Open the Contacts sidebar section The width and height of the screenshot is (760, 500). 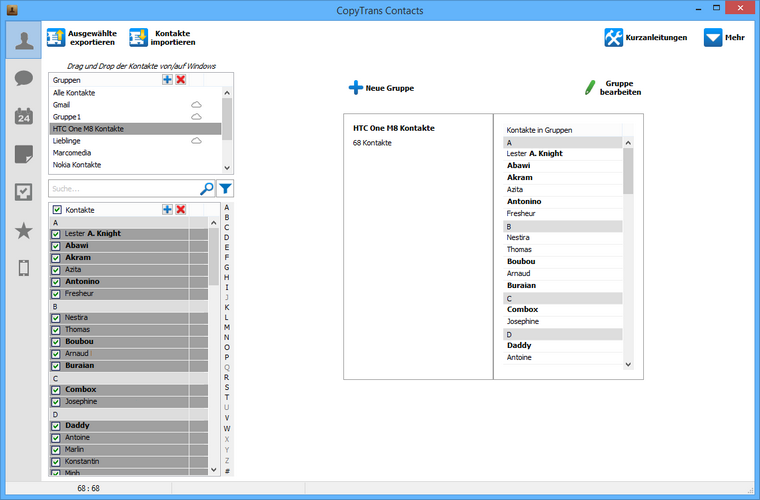pos(24,40)
